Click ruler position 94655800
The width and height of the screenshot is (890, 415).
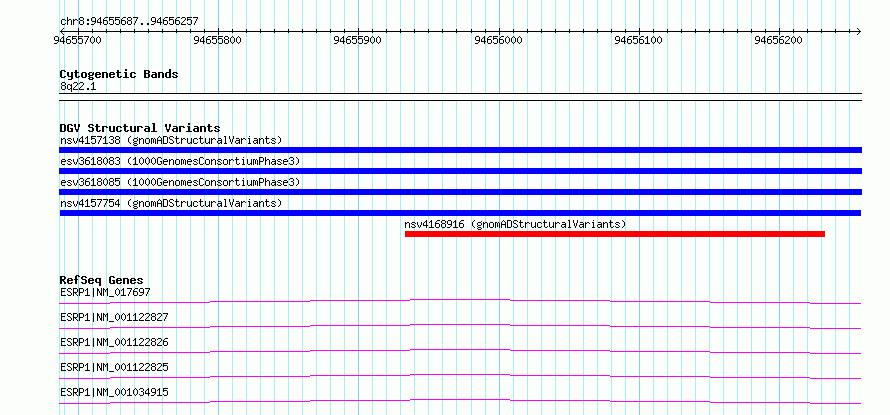pyautogui.click(x=219, y=40)
